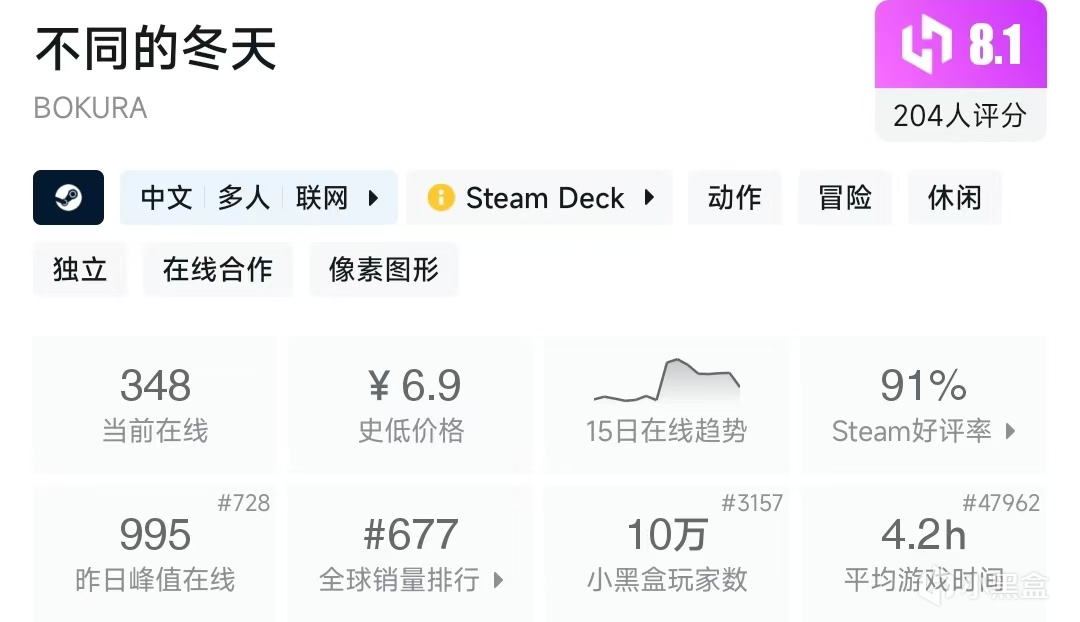1080x622 pixels.
Task: Open the 小黑盒玩家数 10万 card
Action: tap(667, 552)
